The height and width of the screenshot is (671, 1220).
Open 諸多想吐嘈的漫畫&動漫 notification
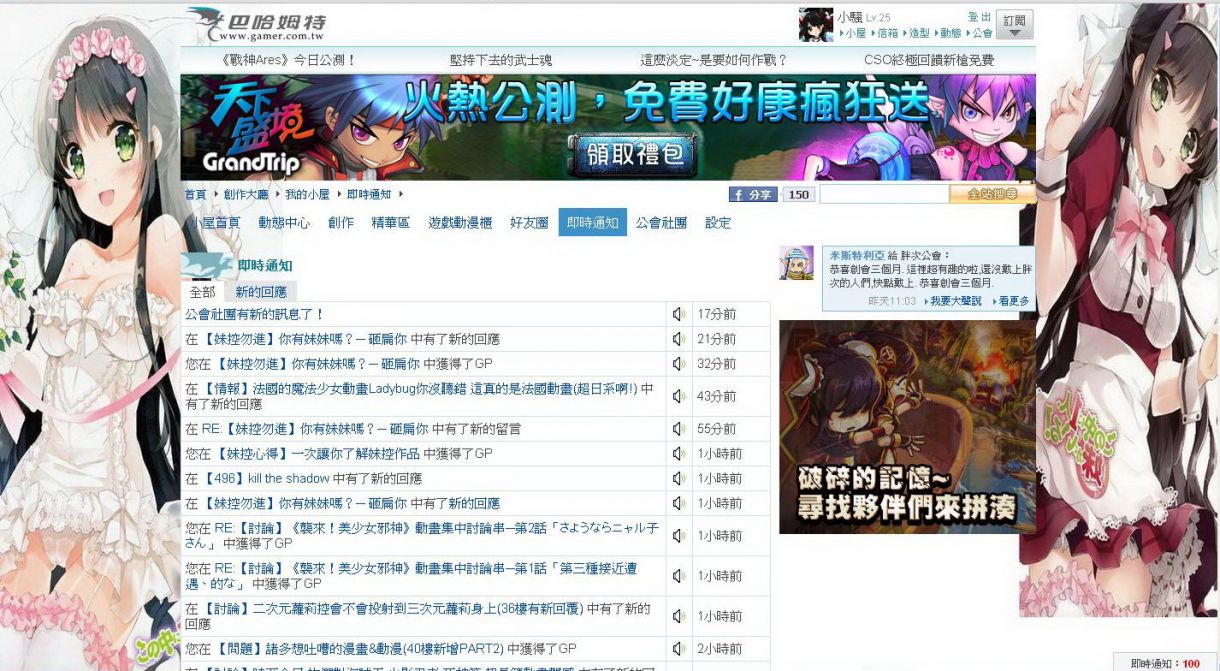(381, 649)
